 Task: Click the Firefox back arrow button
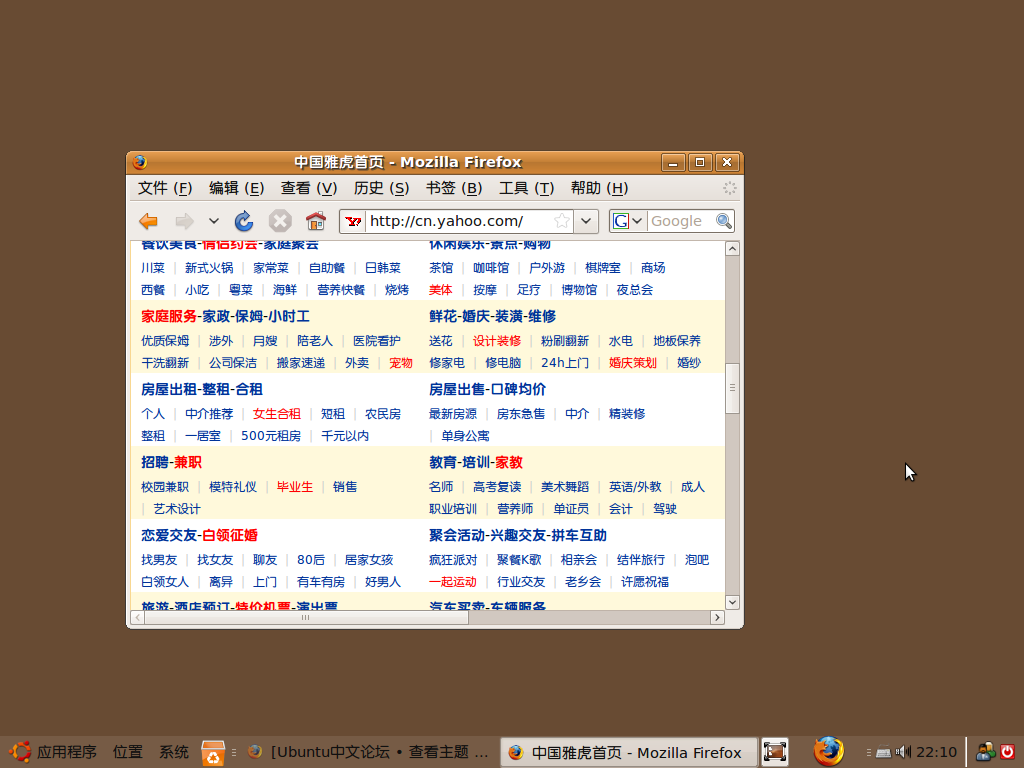[x=148, y=221]
